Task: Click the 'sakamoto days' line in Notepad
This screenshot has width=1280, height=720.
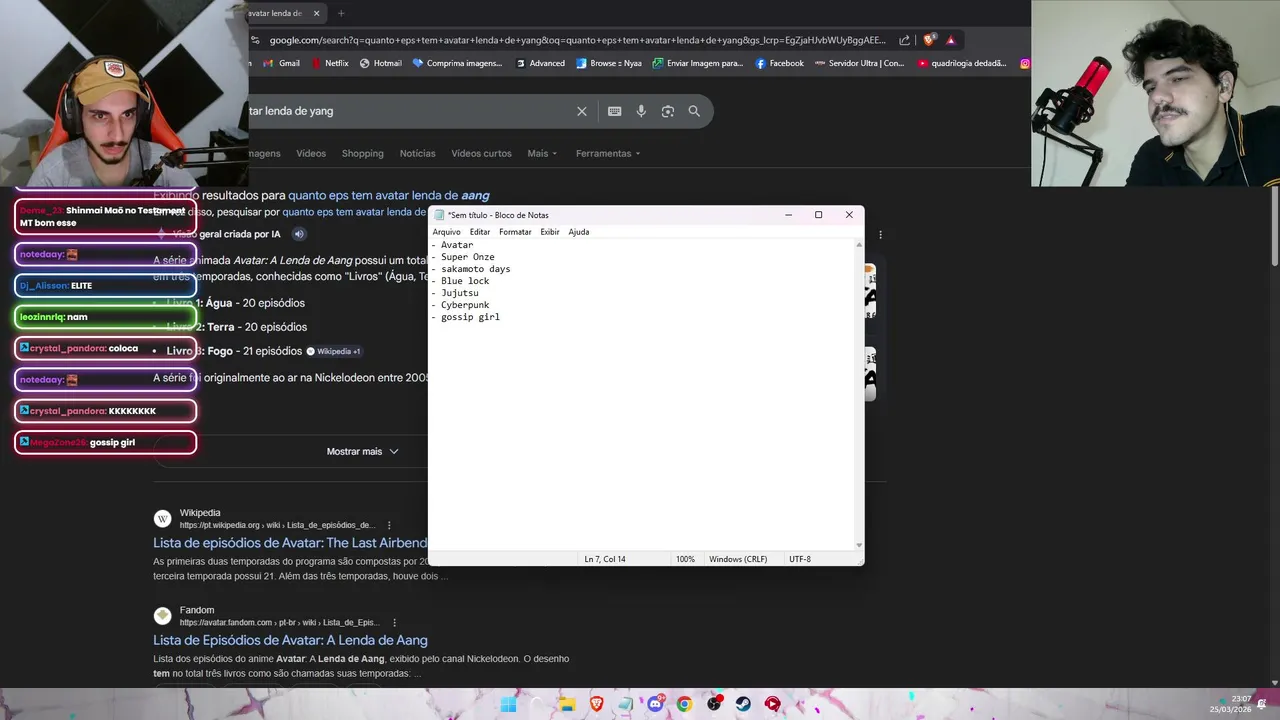Action: [x=475, y=269]
